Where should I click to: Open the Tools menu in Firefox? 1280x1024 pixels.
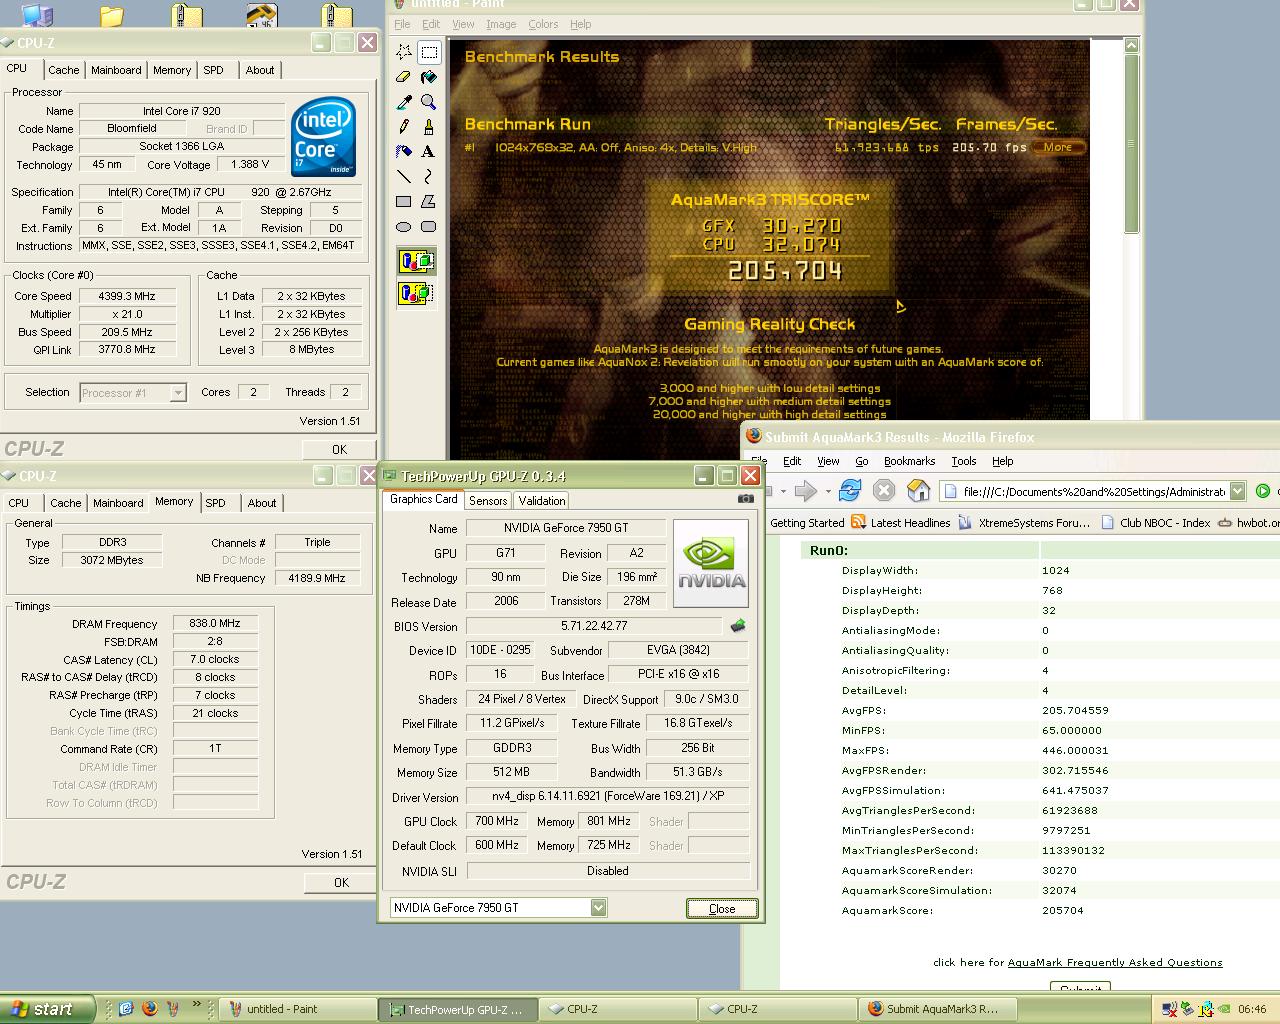coord(964,461)
